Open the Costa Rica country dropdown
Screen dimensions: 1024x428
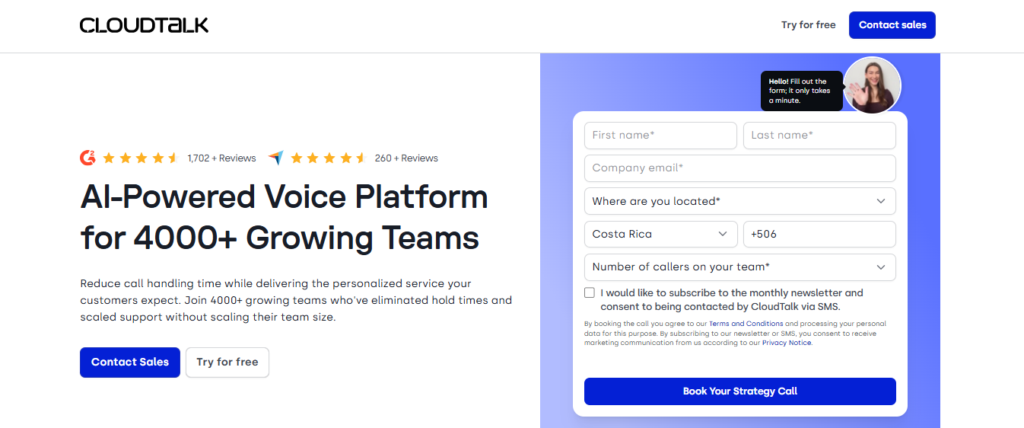click(660, 234)
